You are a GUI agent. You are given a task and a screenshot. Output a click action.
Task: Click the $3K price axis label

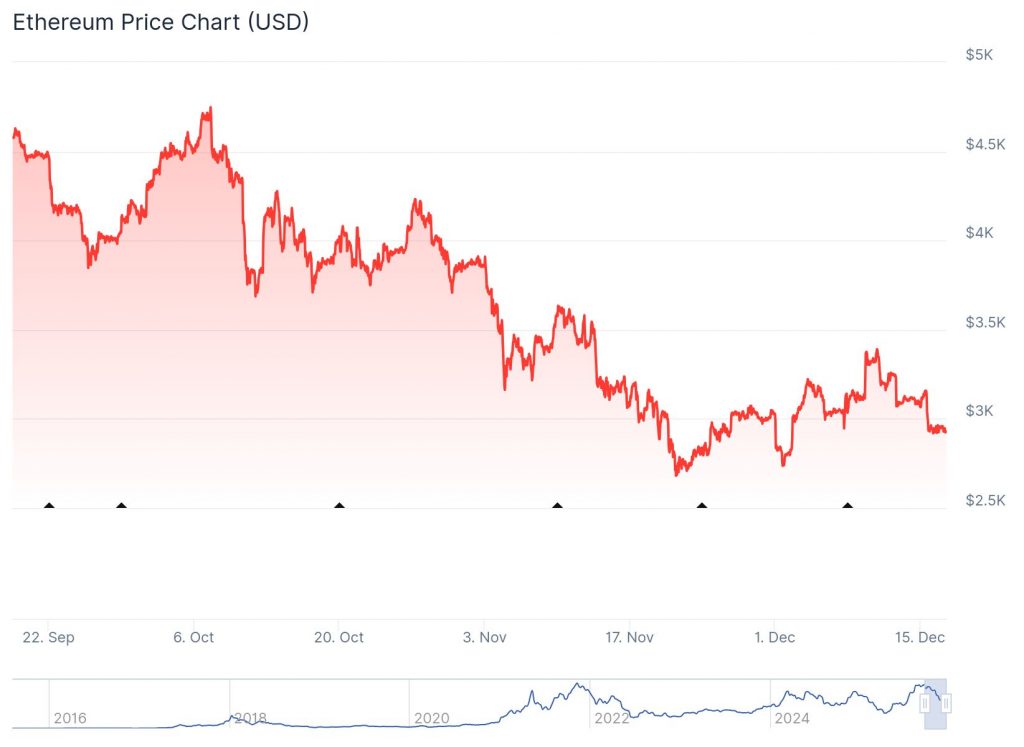(x=979, y=411)
